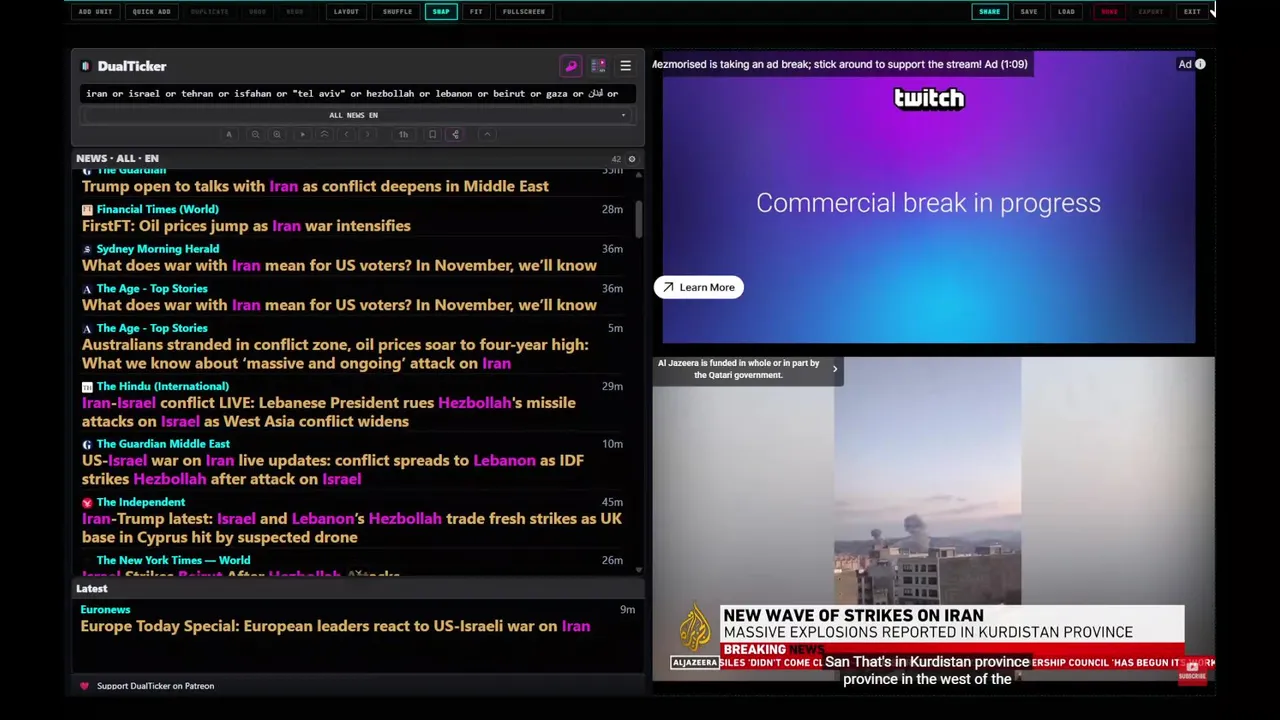The height and width of the screenshot is (720, 1280).
Task: Click the zoom out magnifier icon
Action: click(x=255, y=134)
